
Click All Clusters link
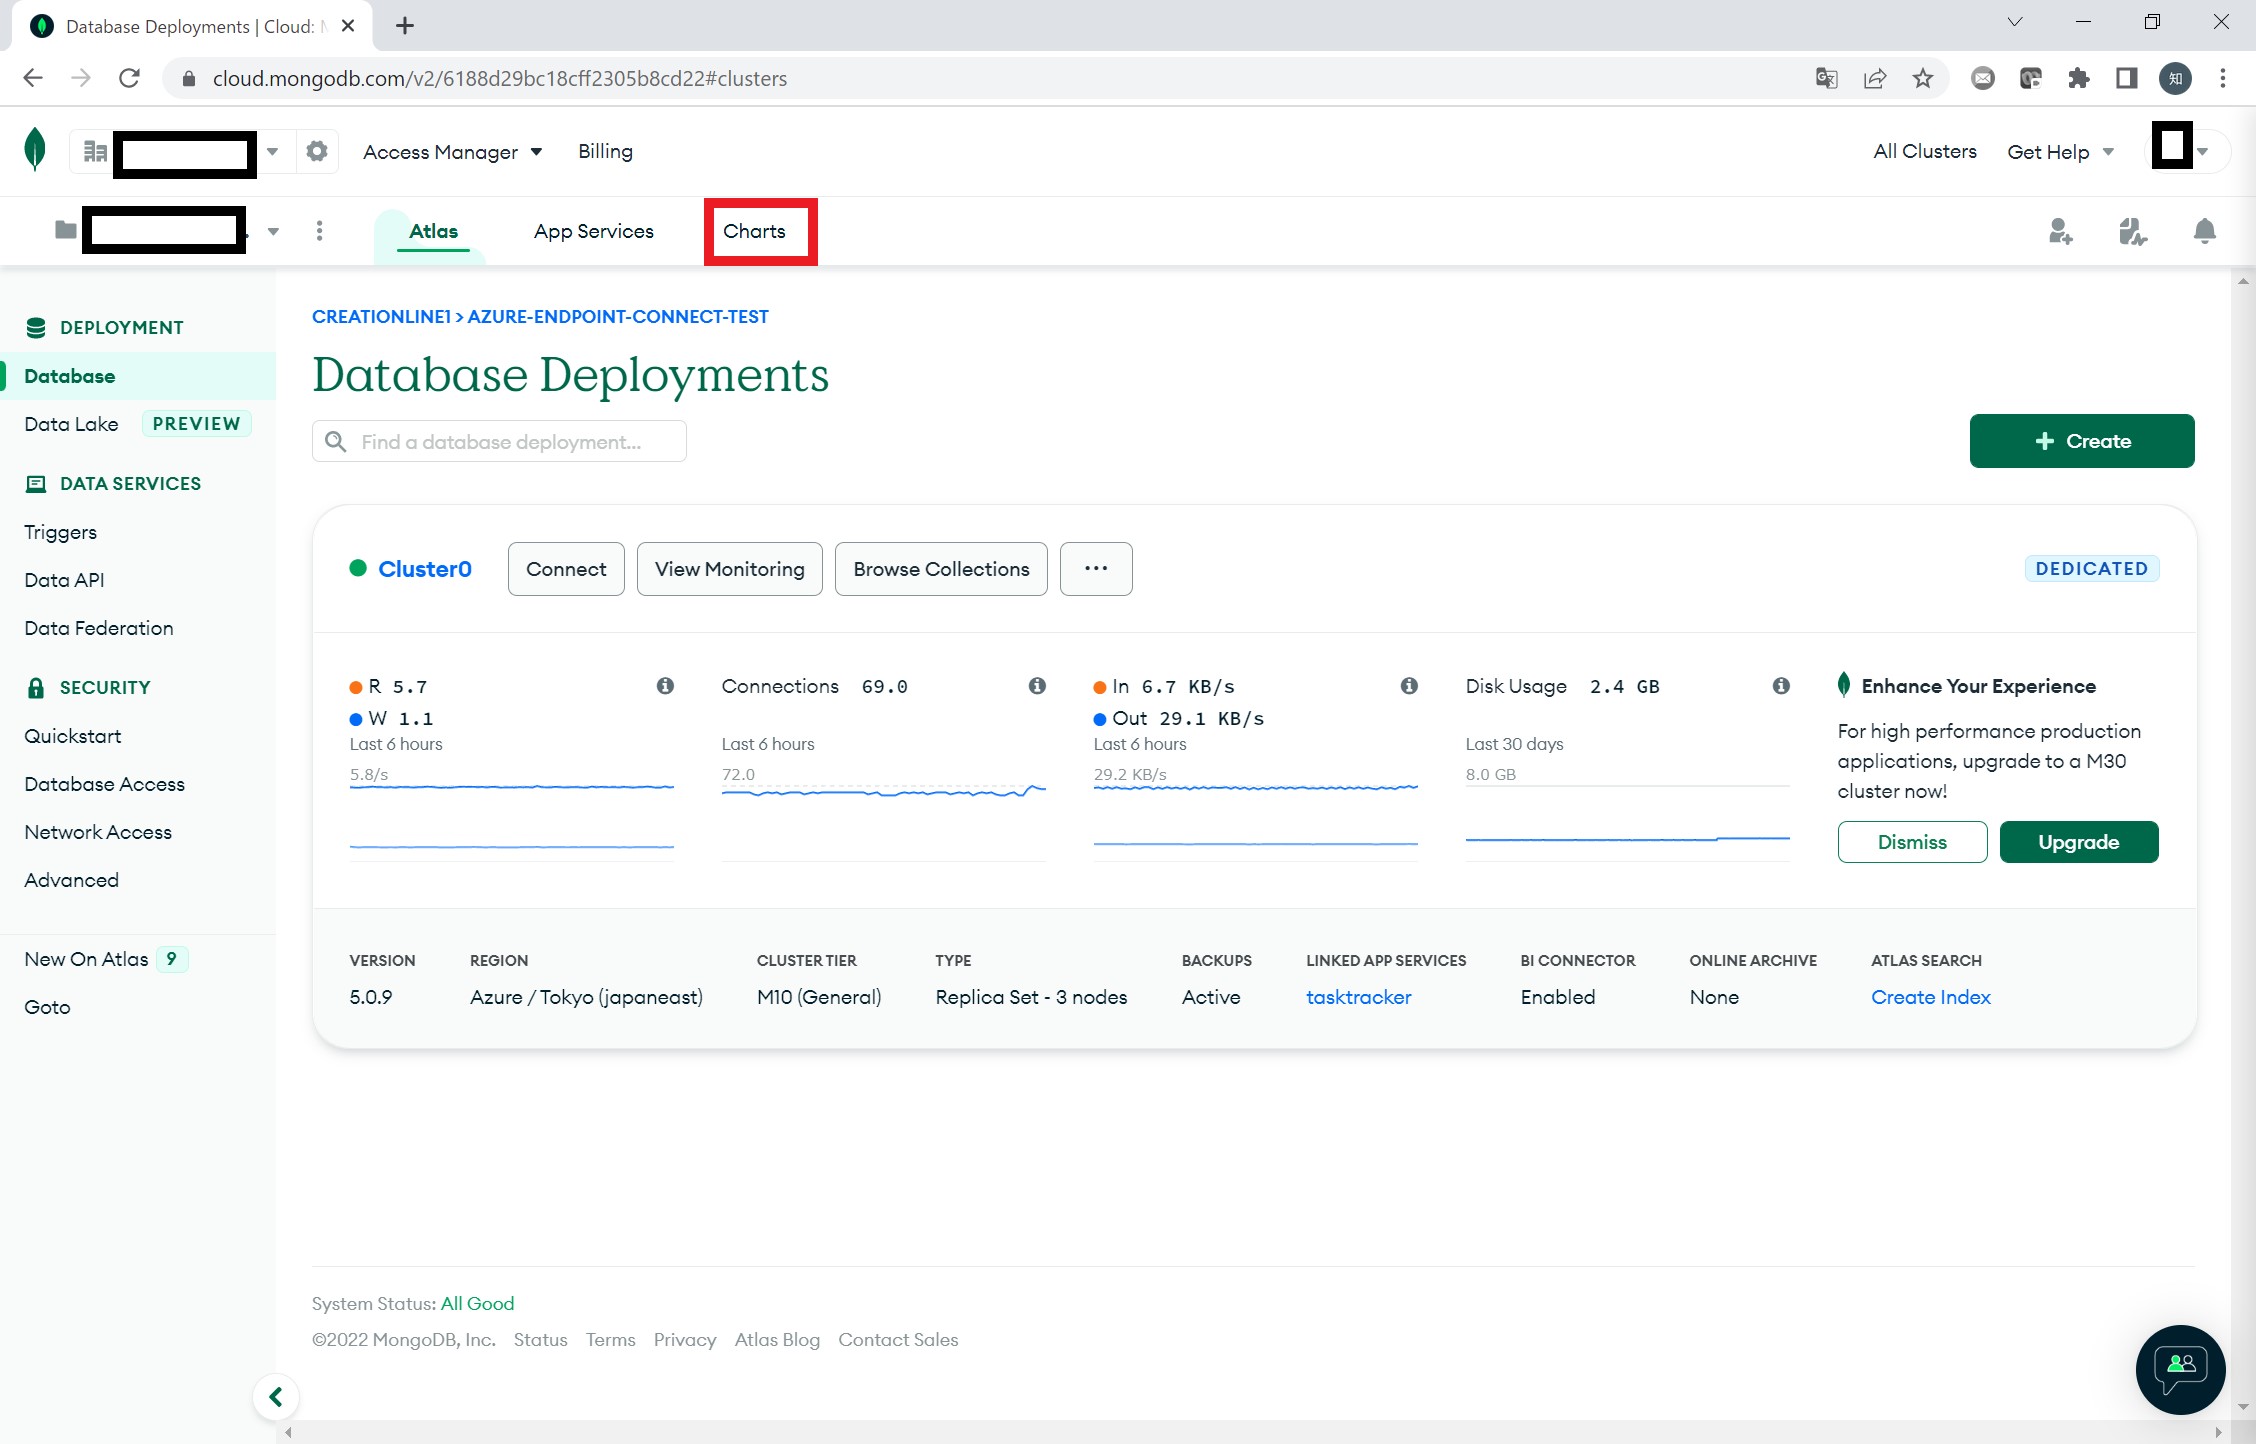pyautogui.click(x=1925, y=151)
